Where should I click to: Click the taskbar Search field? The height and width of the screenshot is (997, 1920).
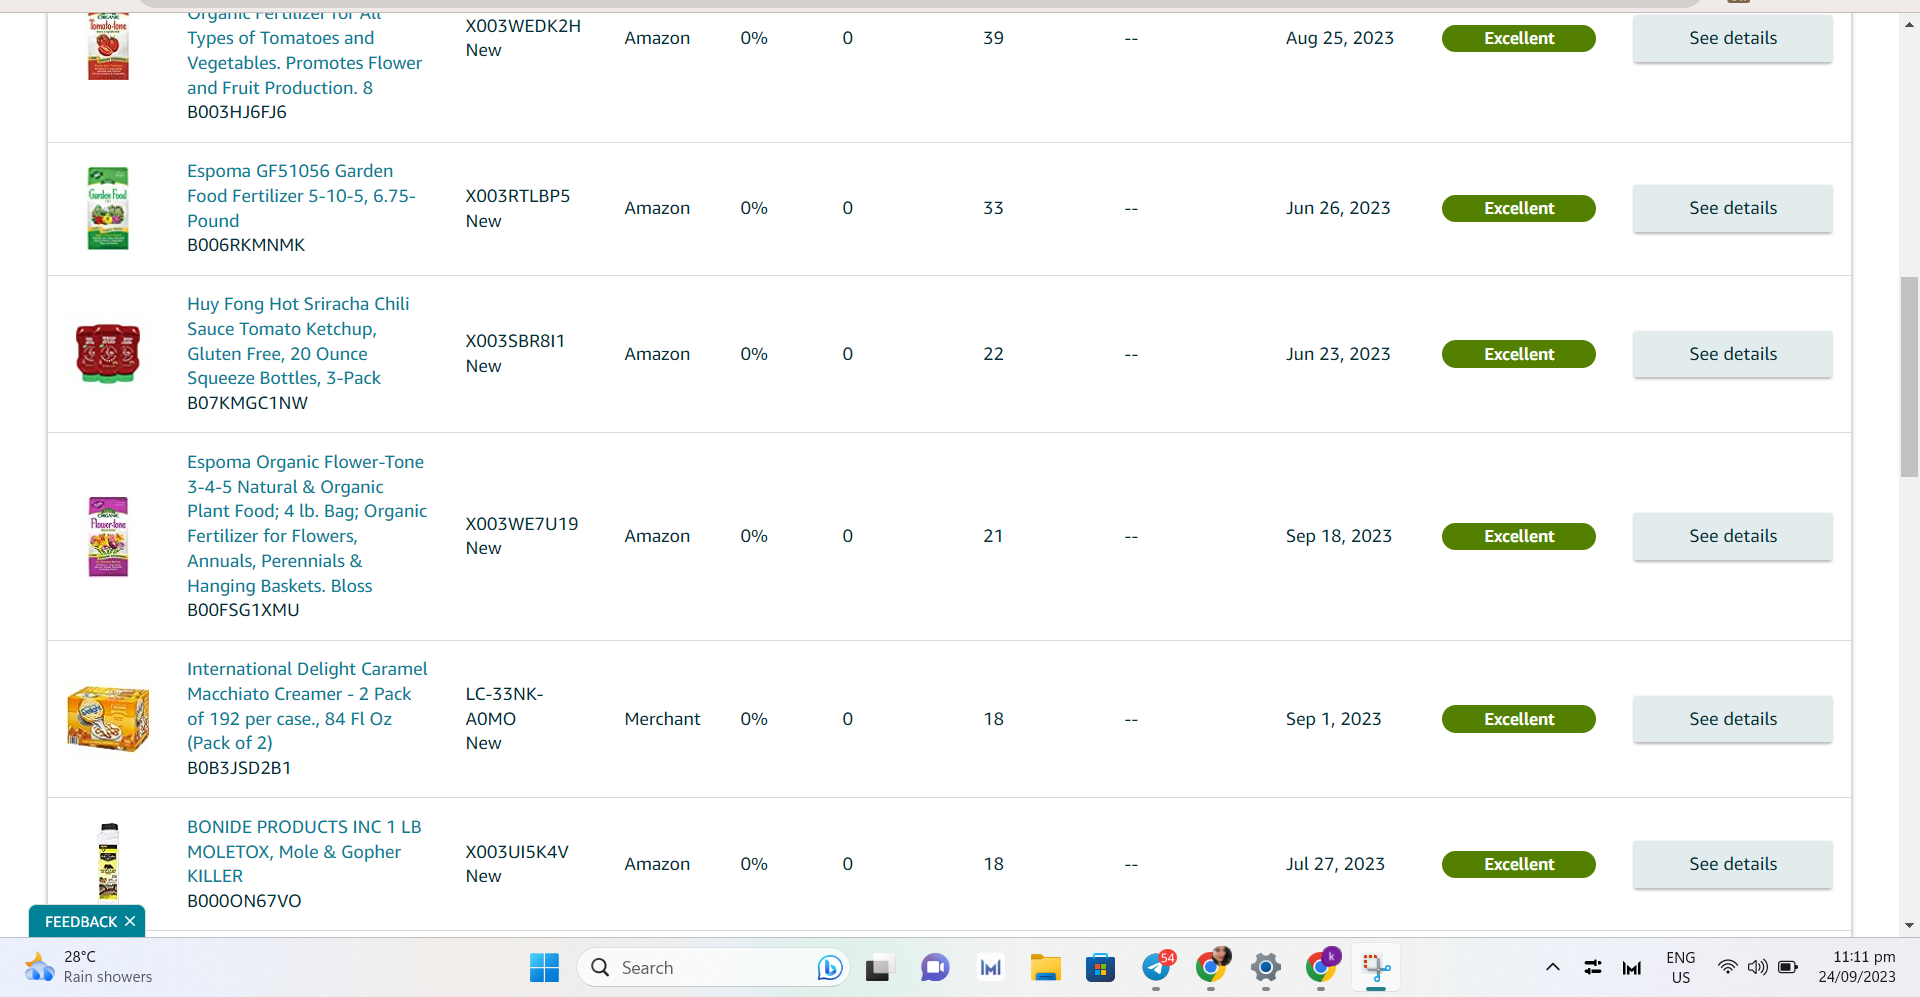tap(714, 967)
